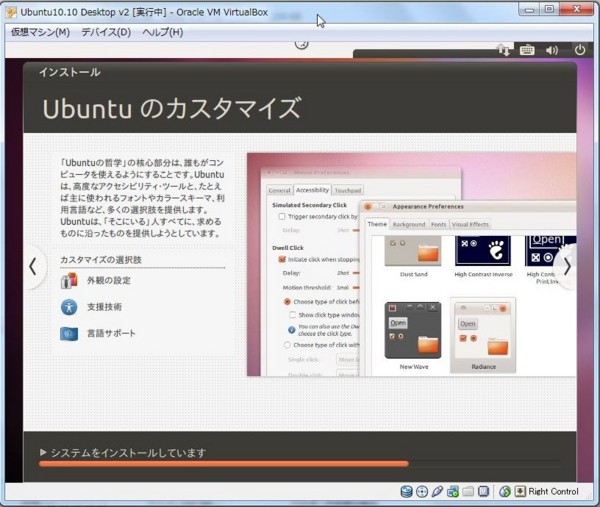Click the 言語サポート language icon
The height and width of the screenshot is (507, 600).
[x=69, y=333]
